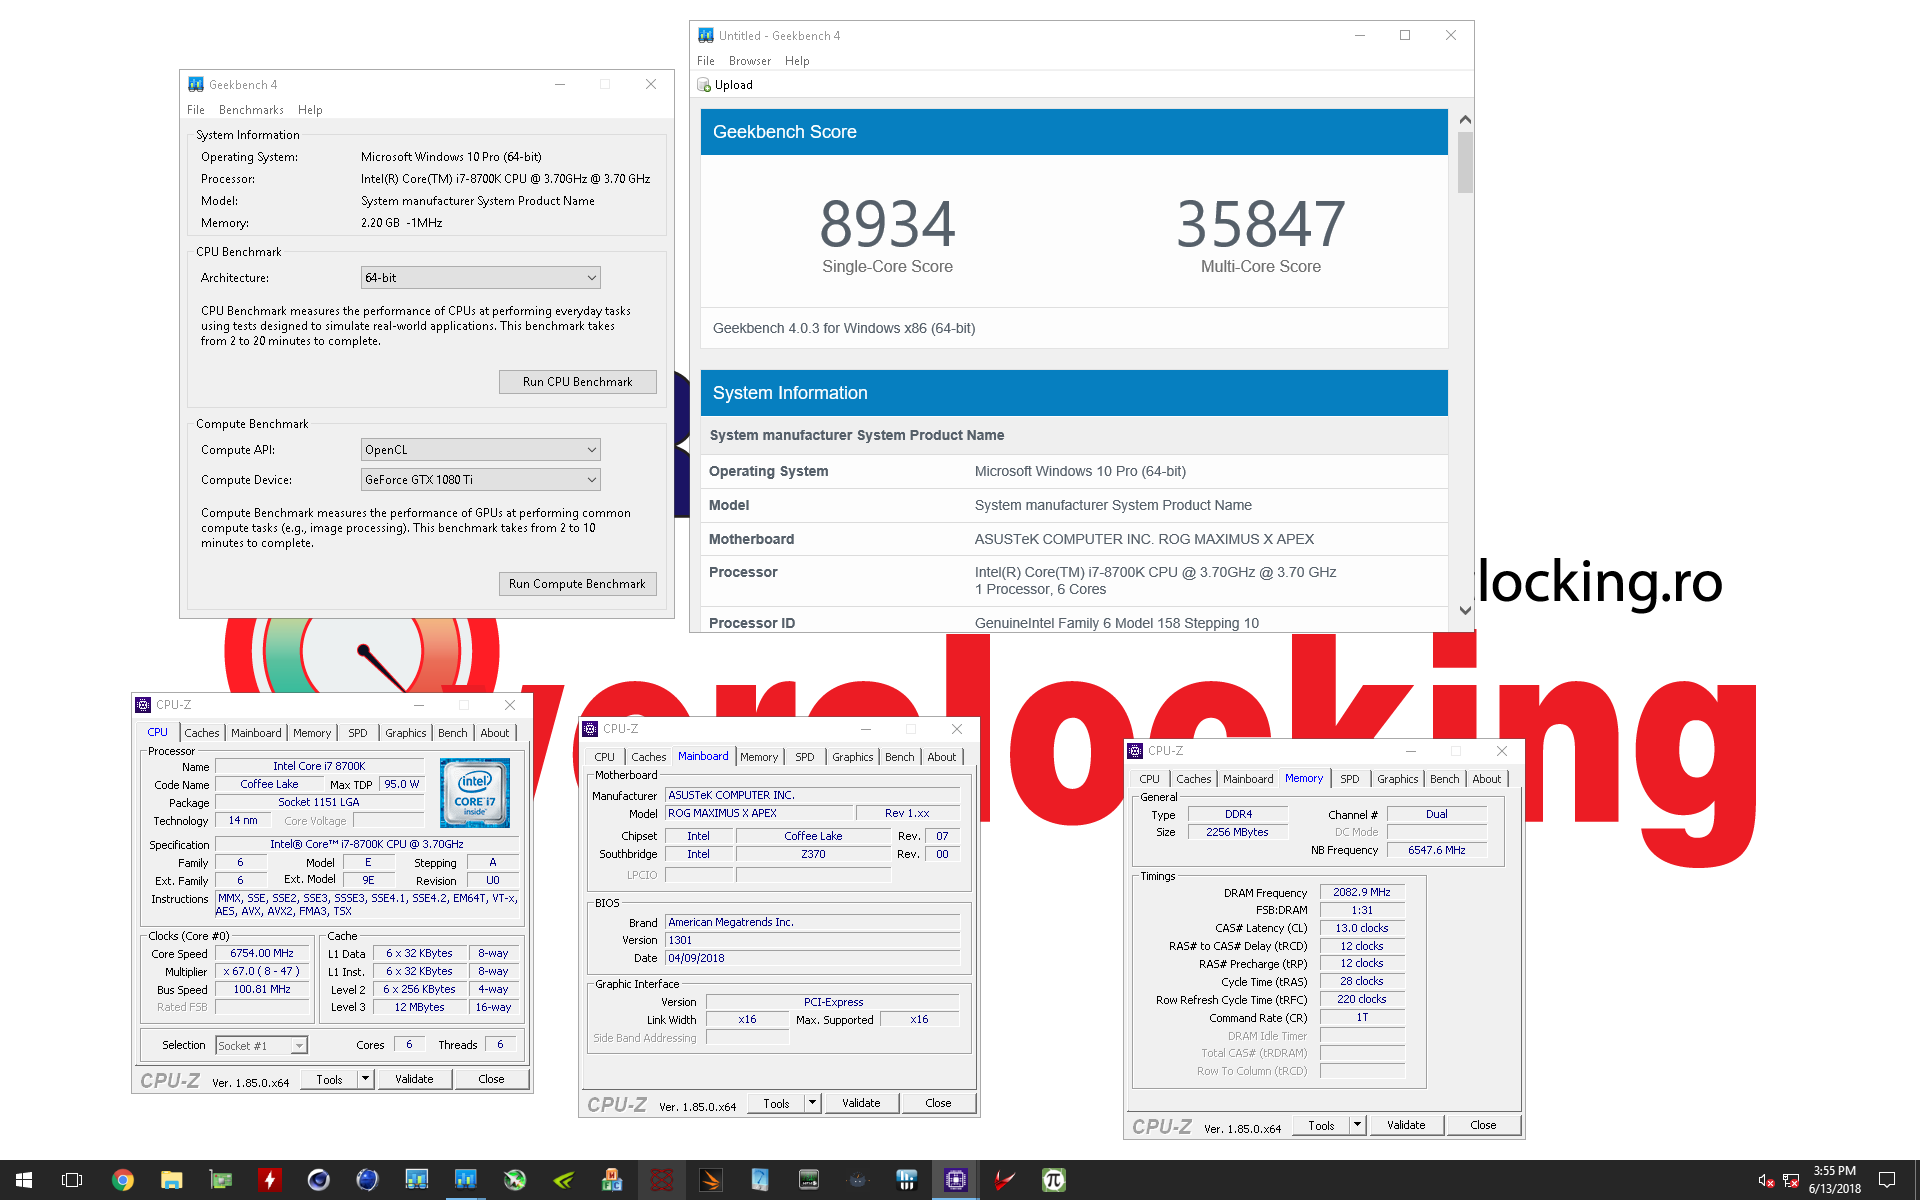Screen dimensions: 1920x1200
Task: Open the NVIDIA icon in the taskbar
Action: click(x=563, y=1180)
